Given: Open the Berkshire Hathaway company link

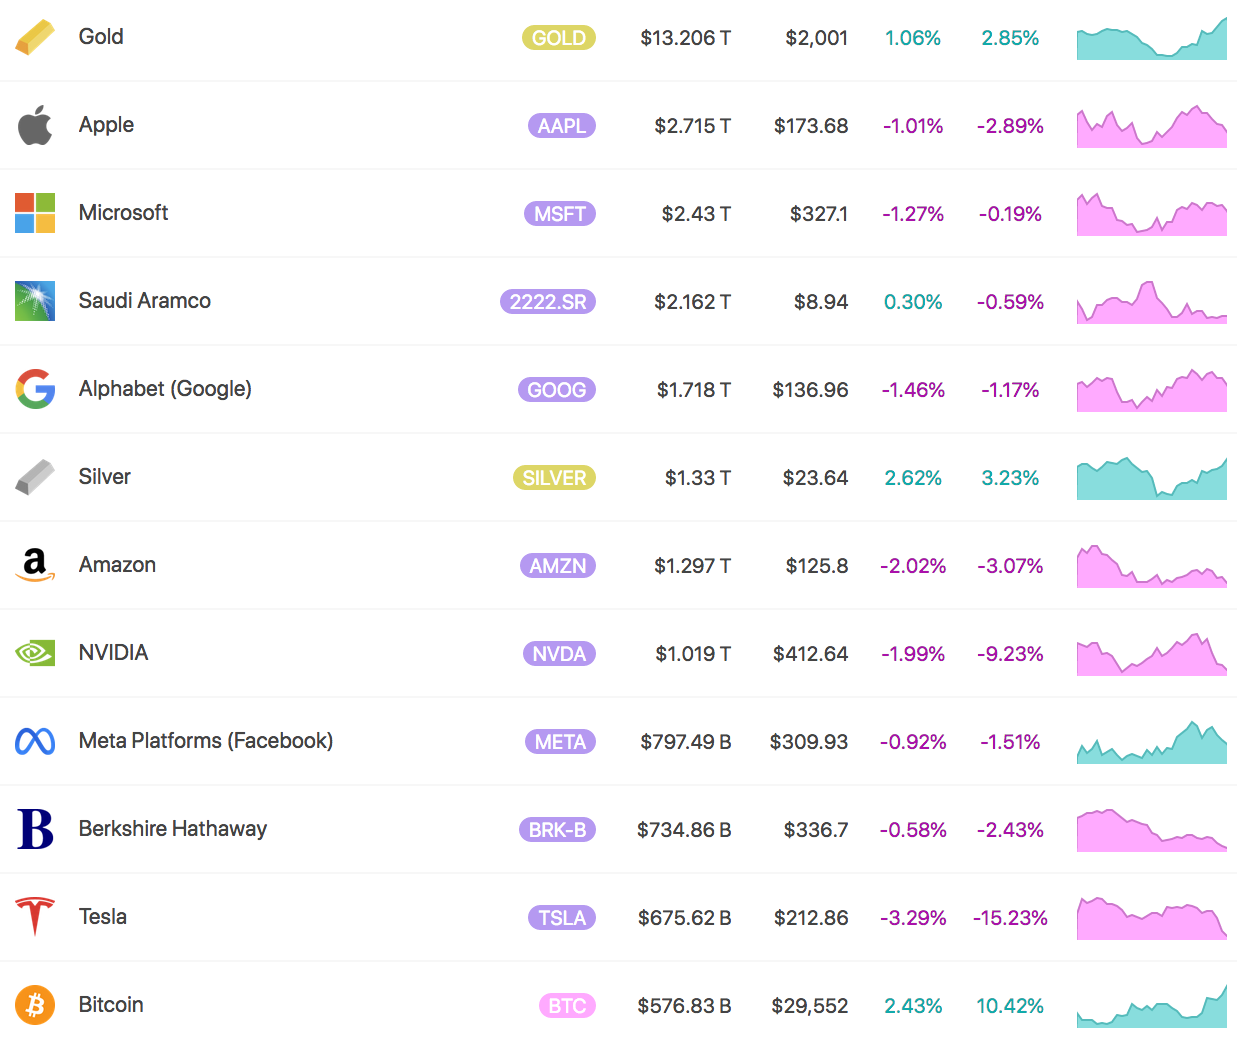Looking at the screenshot, I should 173,829.
